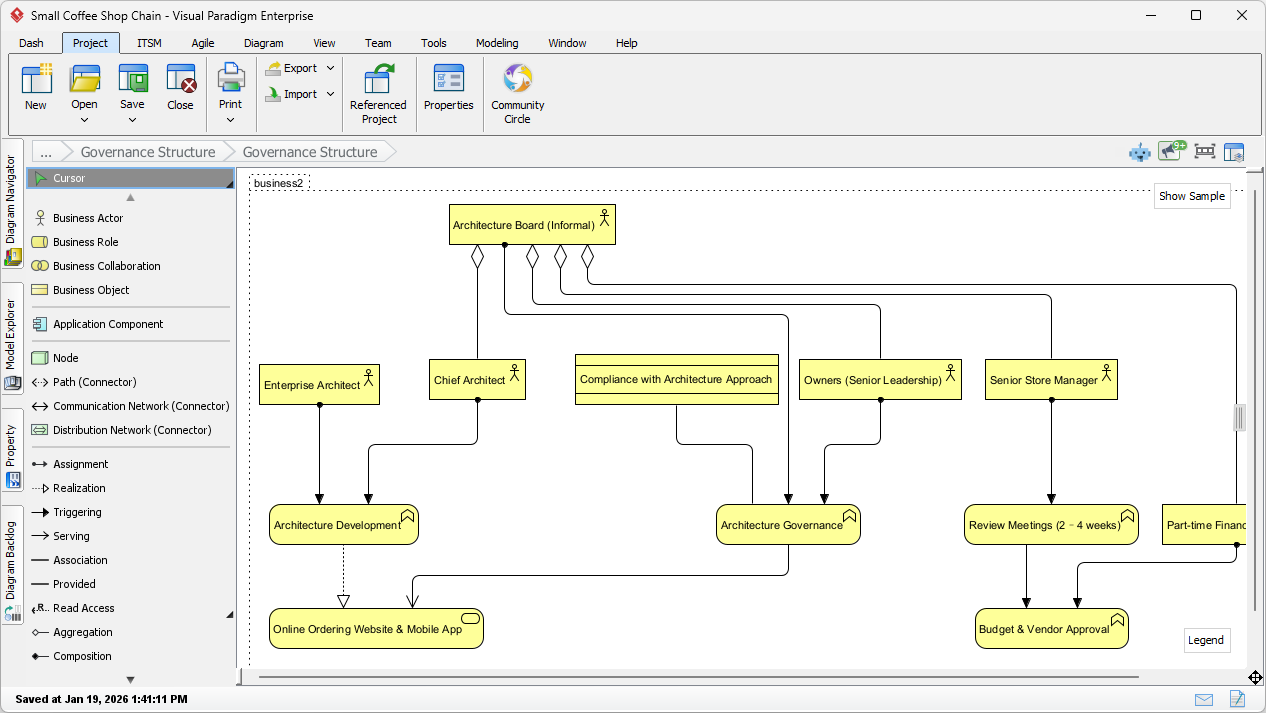Open the AI assistant robot icon
Screen dimensions: 1266x713
[1140, 151]
